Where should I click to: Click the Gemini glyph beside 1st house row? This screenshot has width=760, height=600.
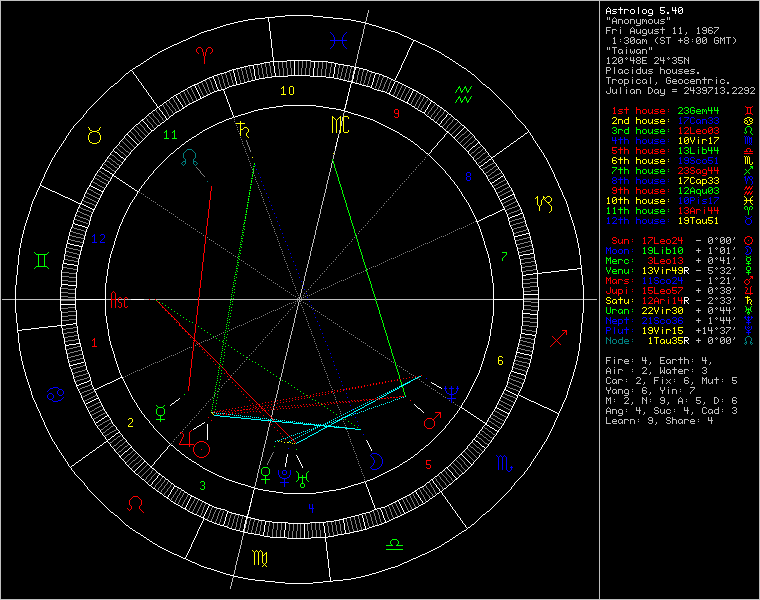[x=748, y=111]
